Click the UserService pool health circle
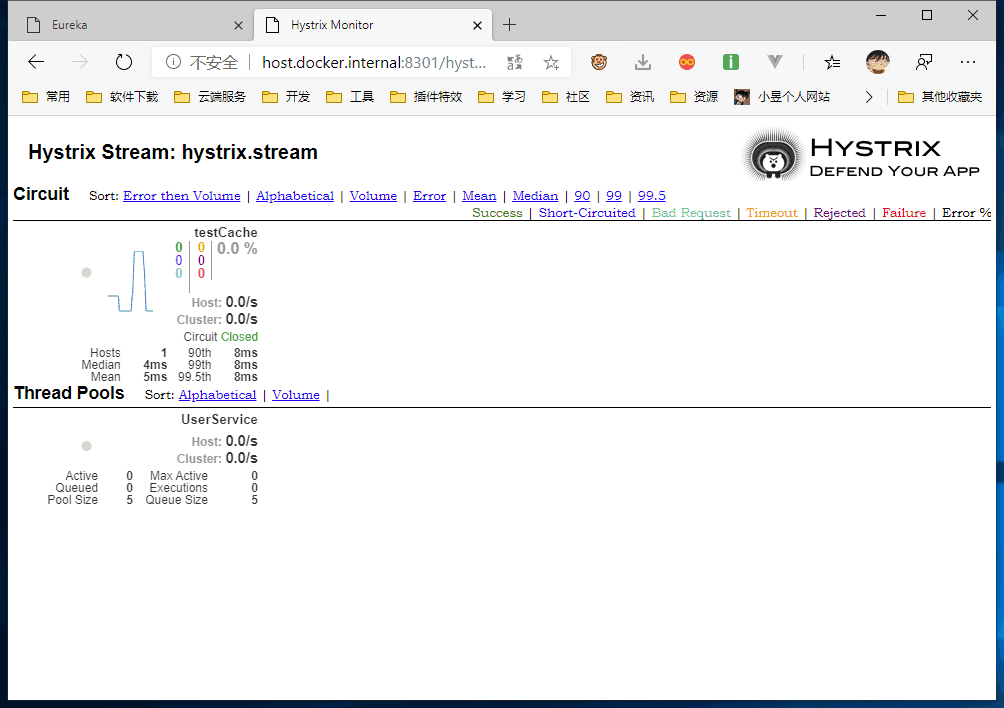The image size is (1004, 708). (86, 446)
